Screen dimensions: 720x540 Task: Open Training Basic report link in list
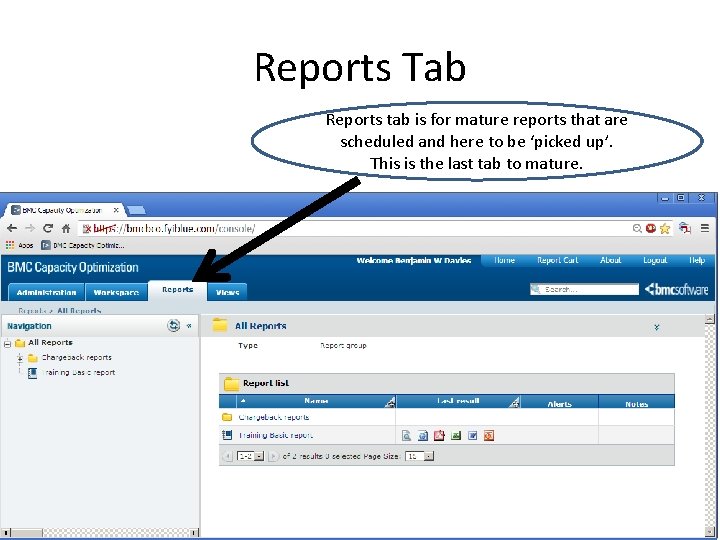point(276,435)
